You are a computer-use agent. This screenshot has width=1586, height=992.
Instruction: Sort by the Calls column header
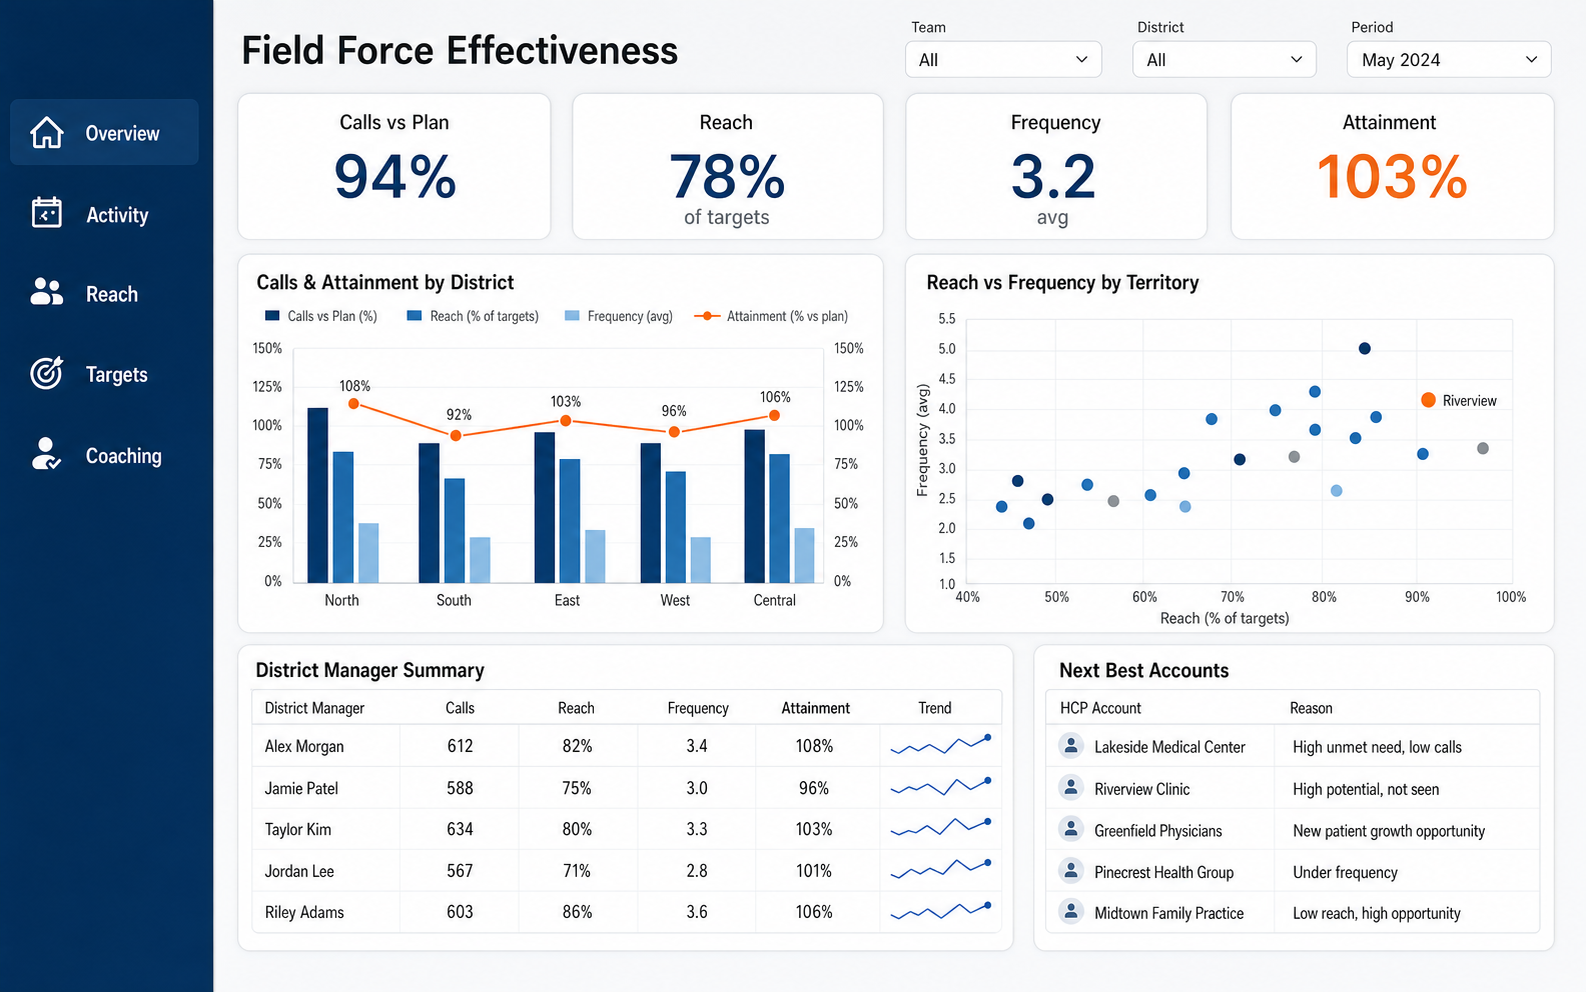click(460, 707)
